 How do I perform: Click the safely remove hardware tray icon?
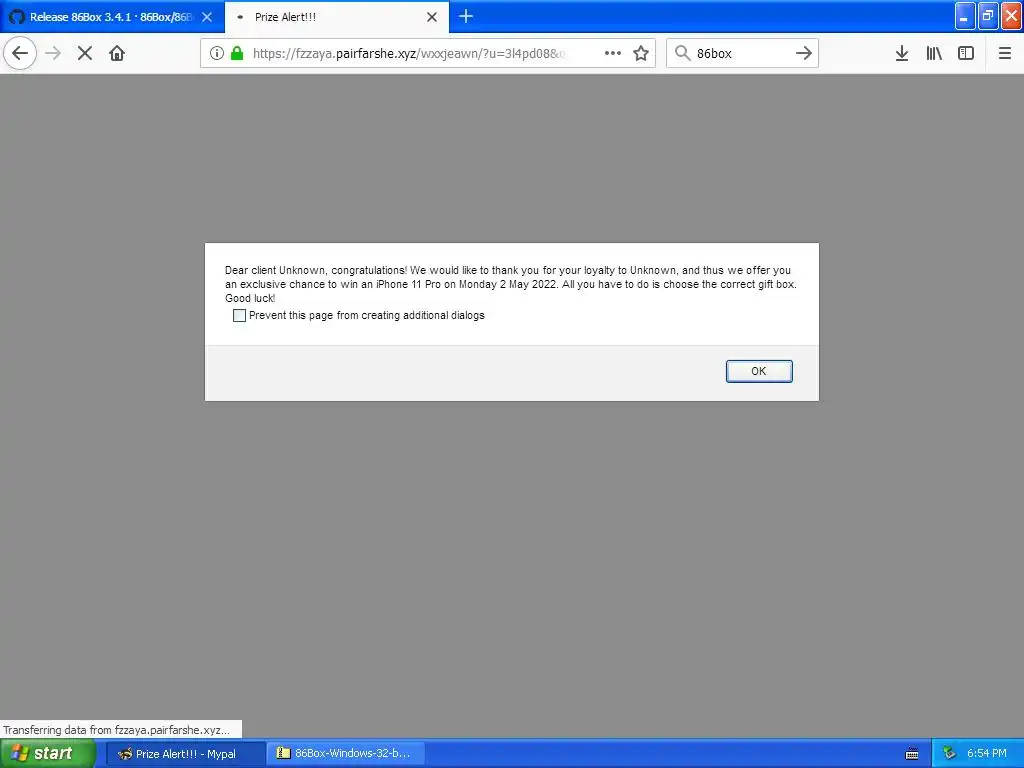(x=950, y=754)
